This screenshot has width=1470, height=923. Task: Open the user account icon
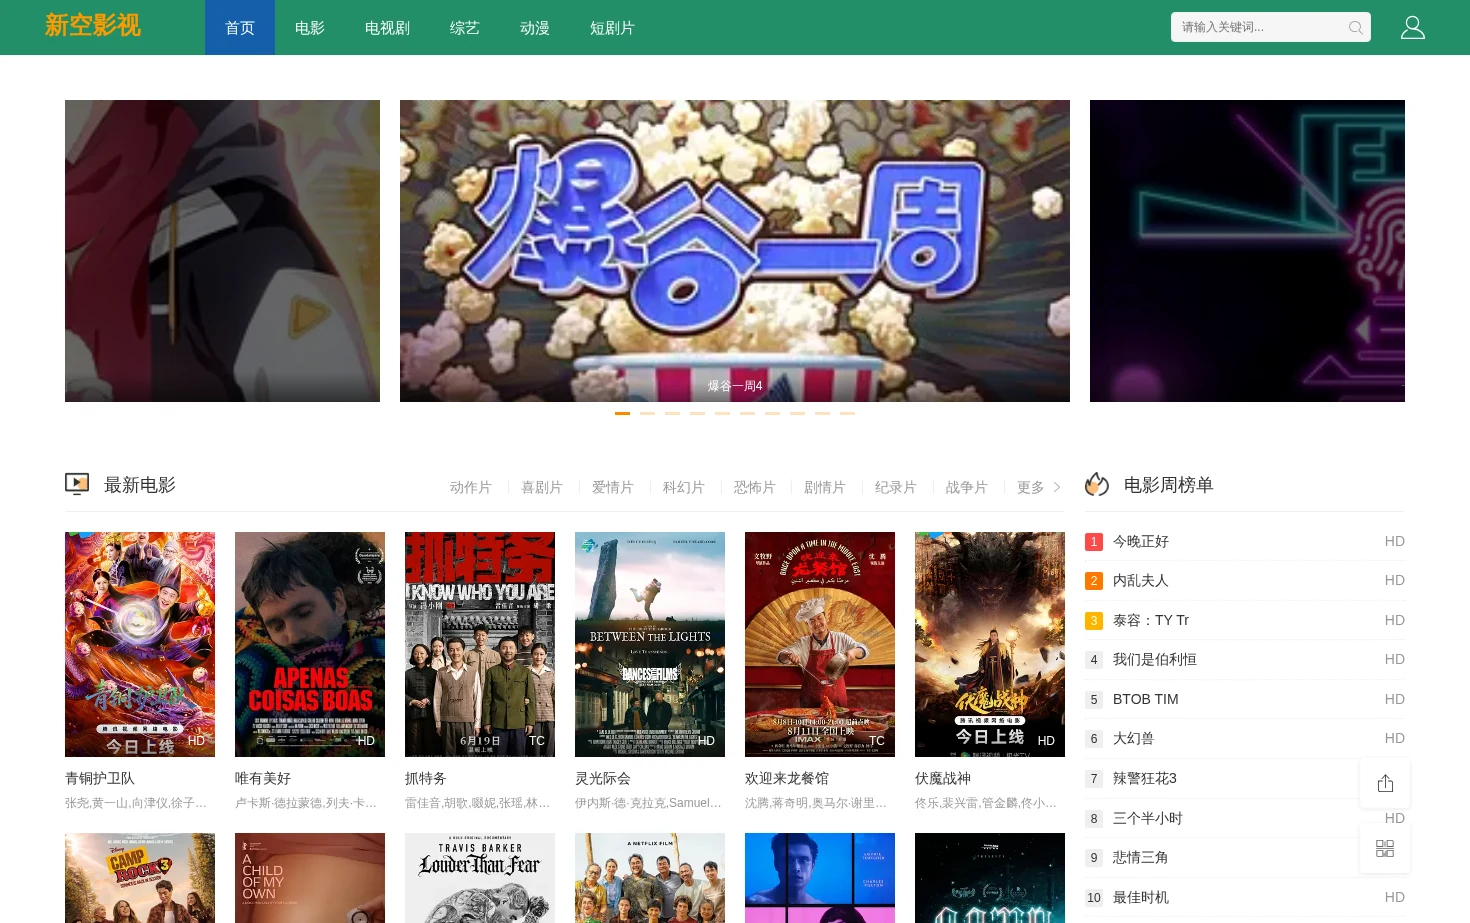click(1413, 27)
